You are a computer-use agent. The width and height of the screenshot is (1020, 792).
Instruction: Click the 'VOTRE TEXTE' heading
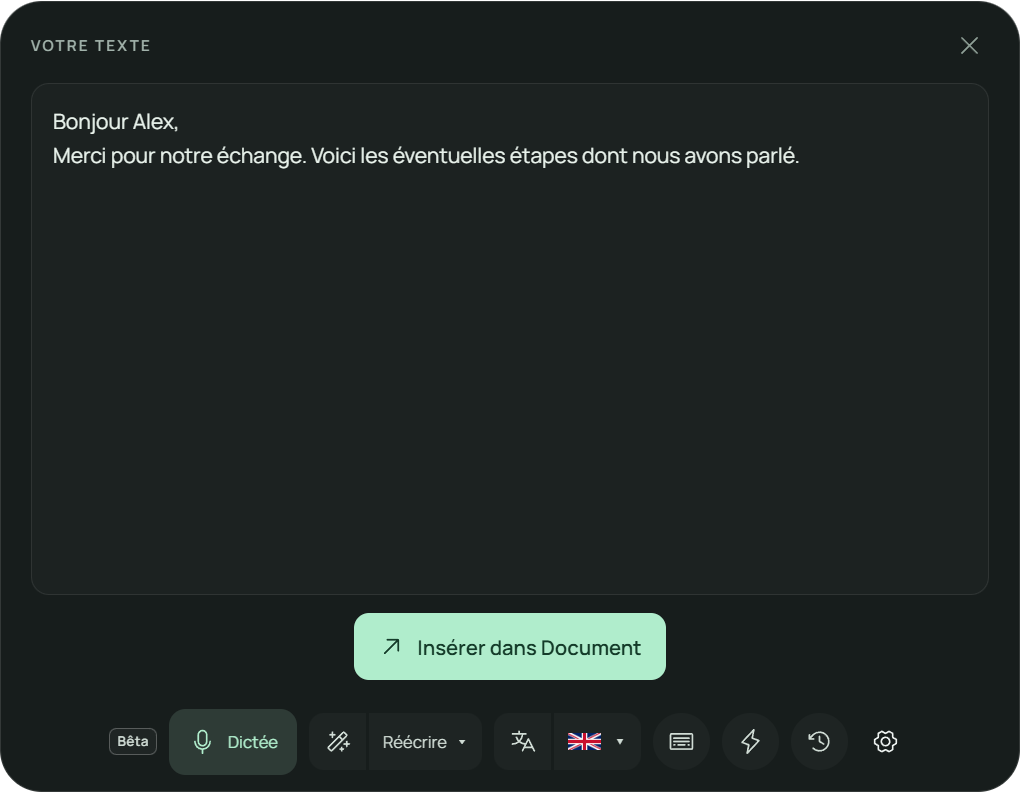(90, 46)
